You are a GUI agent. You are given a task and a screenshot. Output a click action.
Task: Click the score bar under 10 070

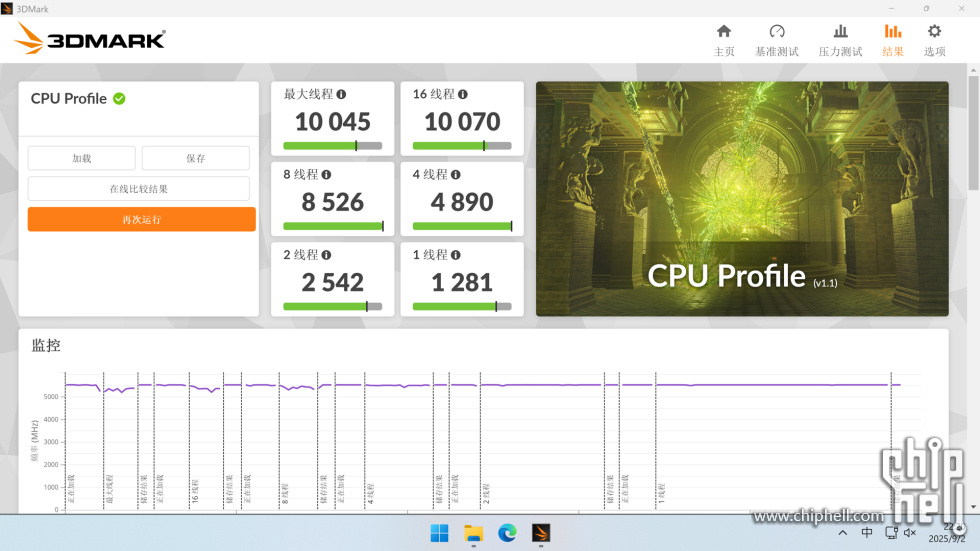click(x=462, y=146)
